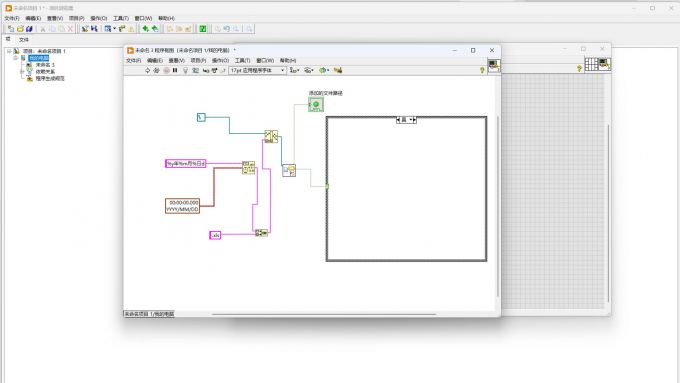This screenshot has width=680, height=383.
Task: Click the VI connector pane icon at top right
Action: pos(592,64)
